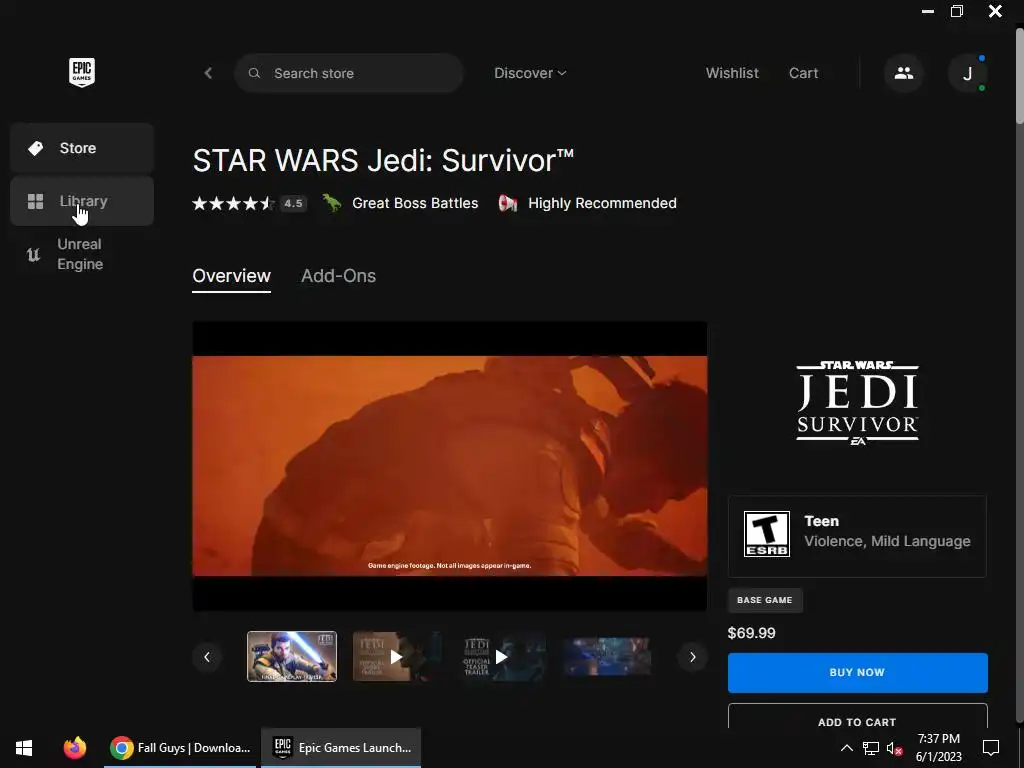Click the ESRB Teen rating icon
The image size is (1024, 768).
click(767, 534)
